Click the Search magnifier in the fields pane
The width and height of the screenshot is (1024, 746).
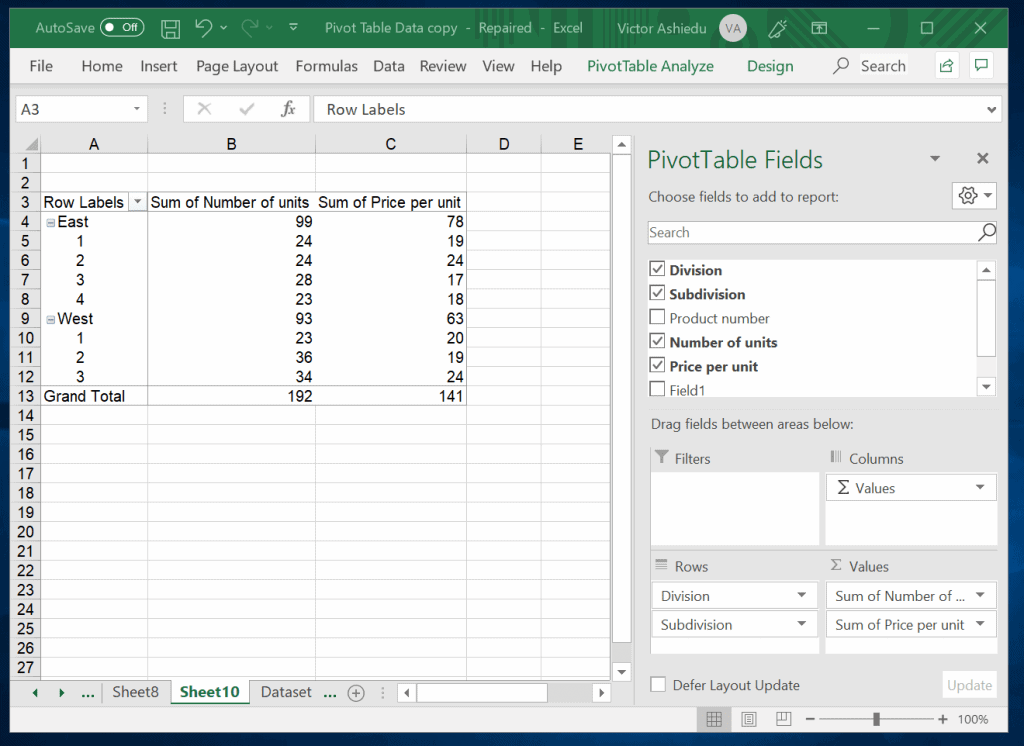986,232
